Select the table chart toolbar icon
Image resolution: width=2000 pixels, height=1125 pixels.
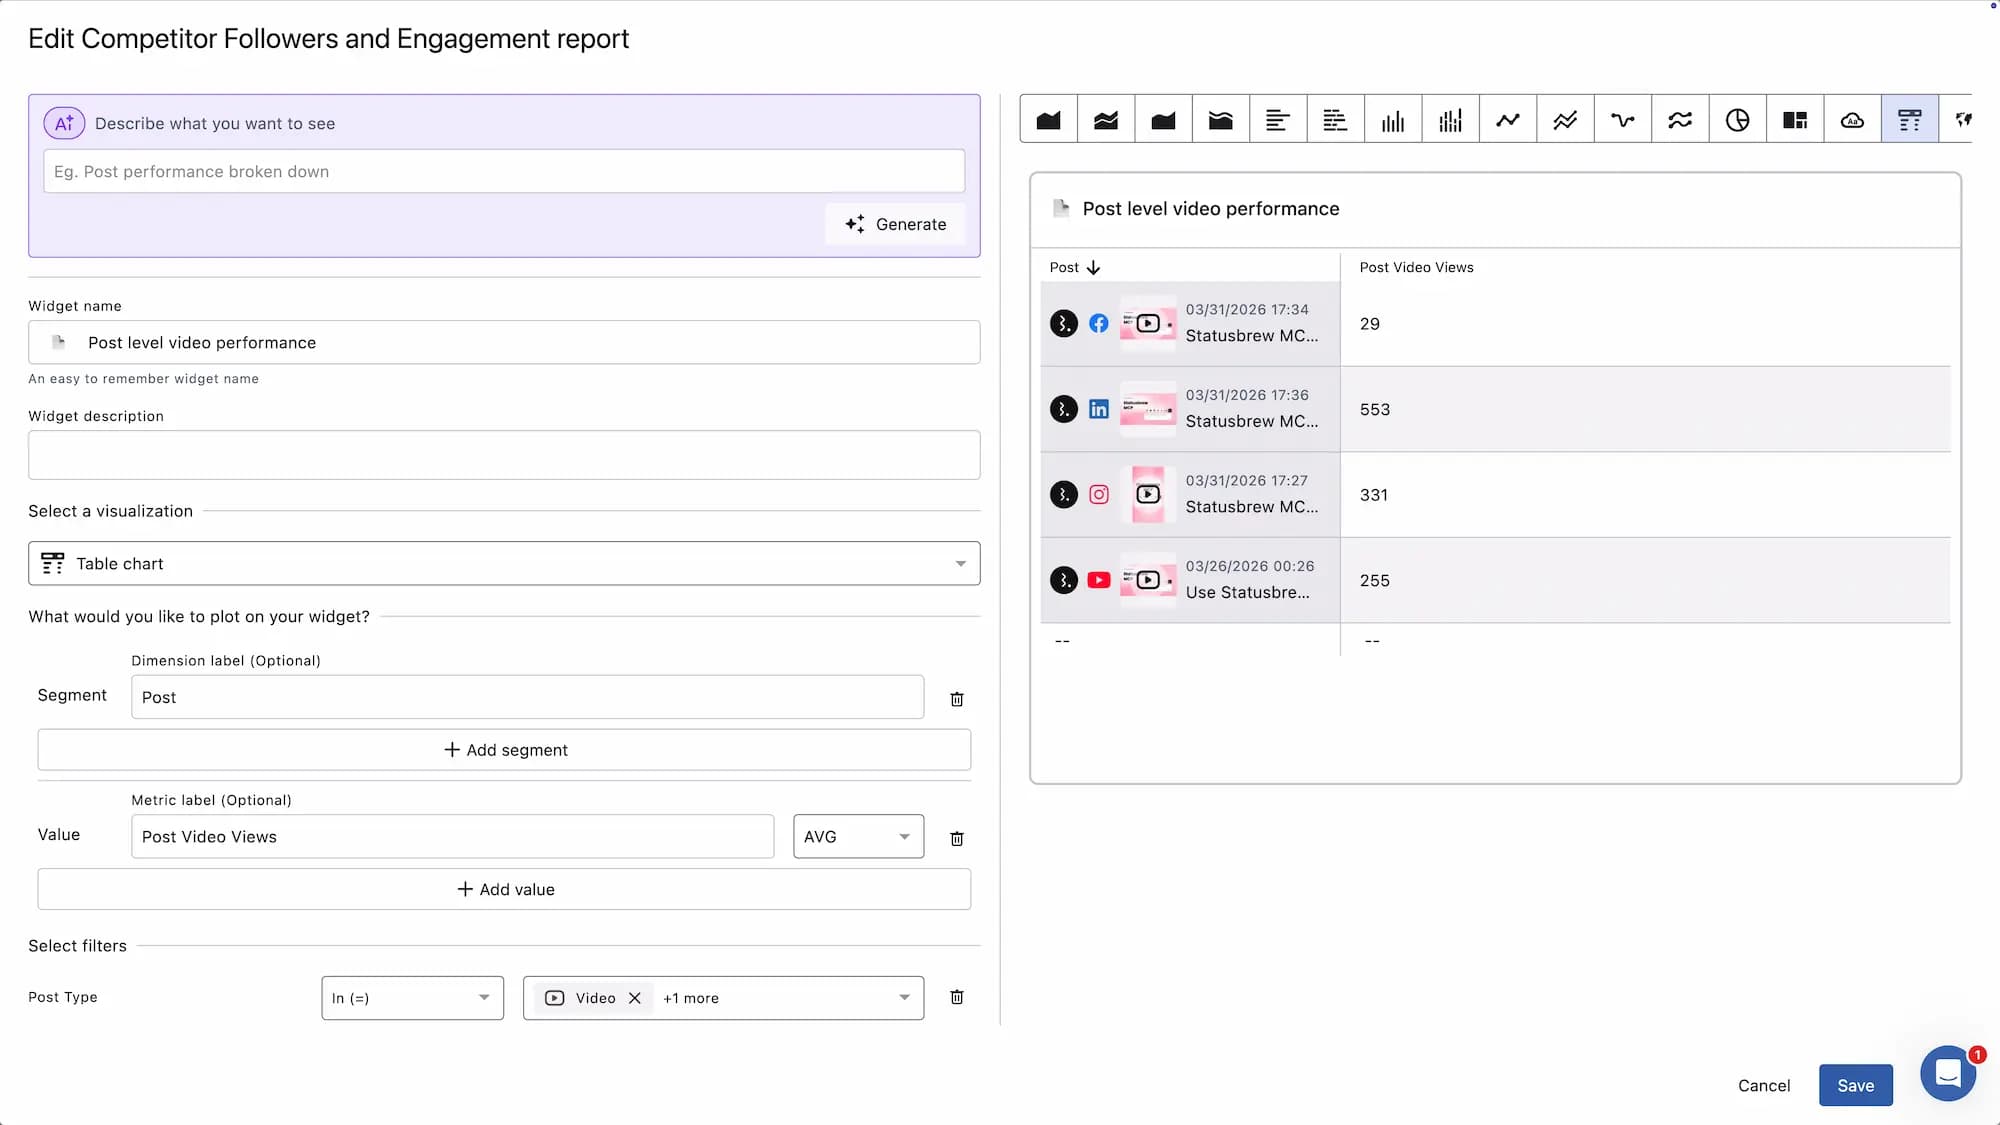click(x=1909, y=118)
